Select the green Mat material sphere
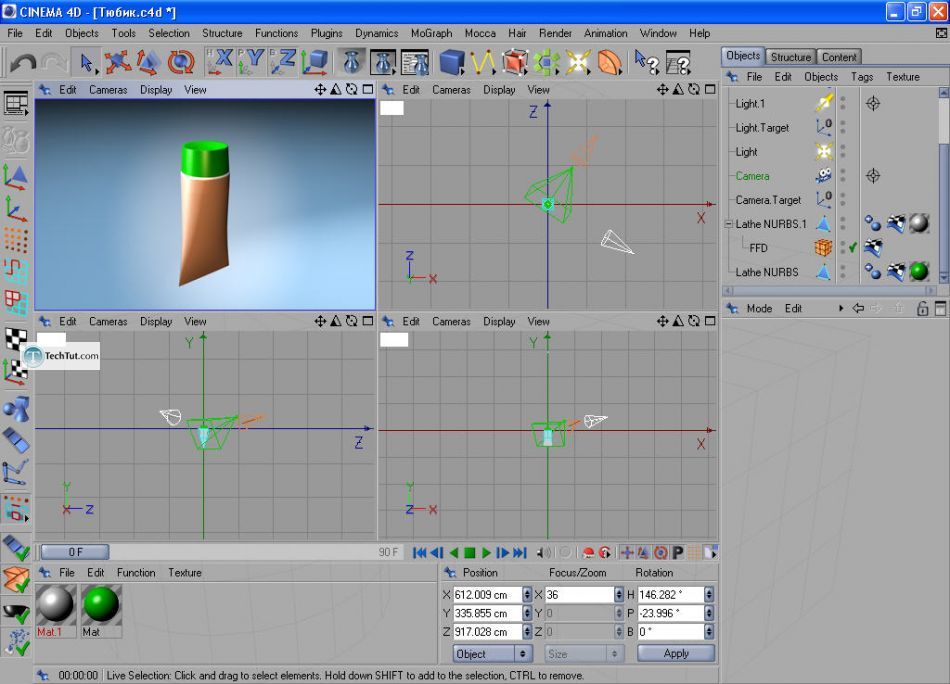Screen dimensions: 950x684 click(x=101, y=604)
